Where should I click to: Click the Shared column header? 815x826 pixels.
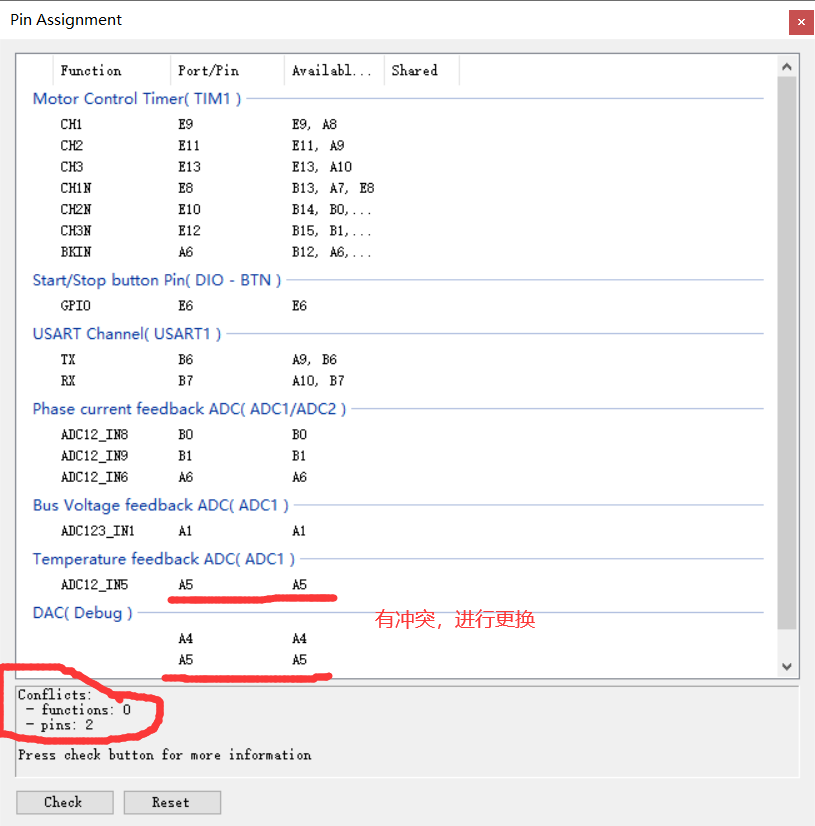click(x=421, y=70)
